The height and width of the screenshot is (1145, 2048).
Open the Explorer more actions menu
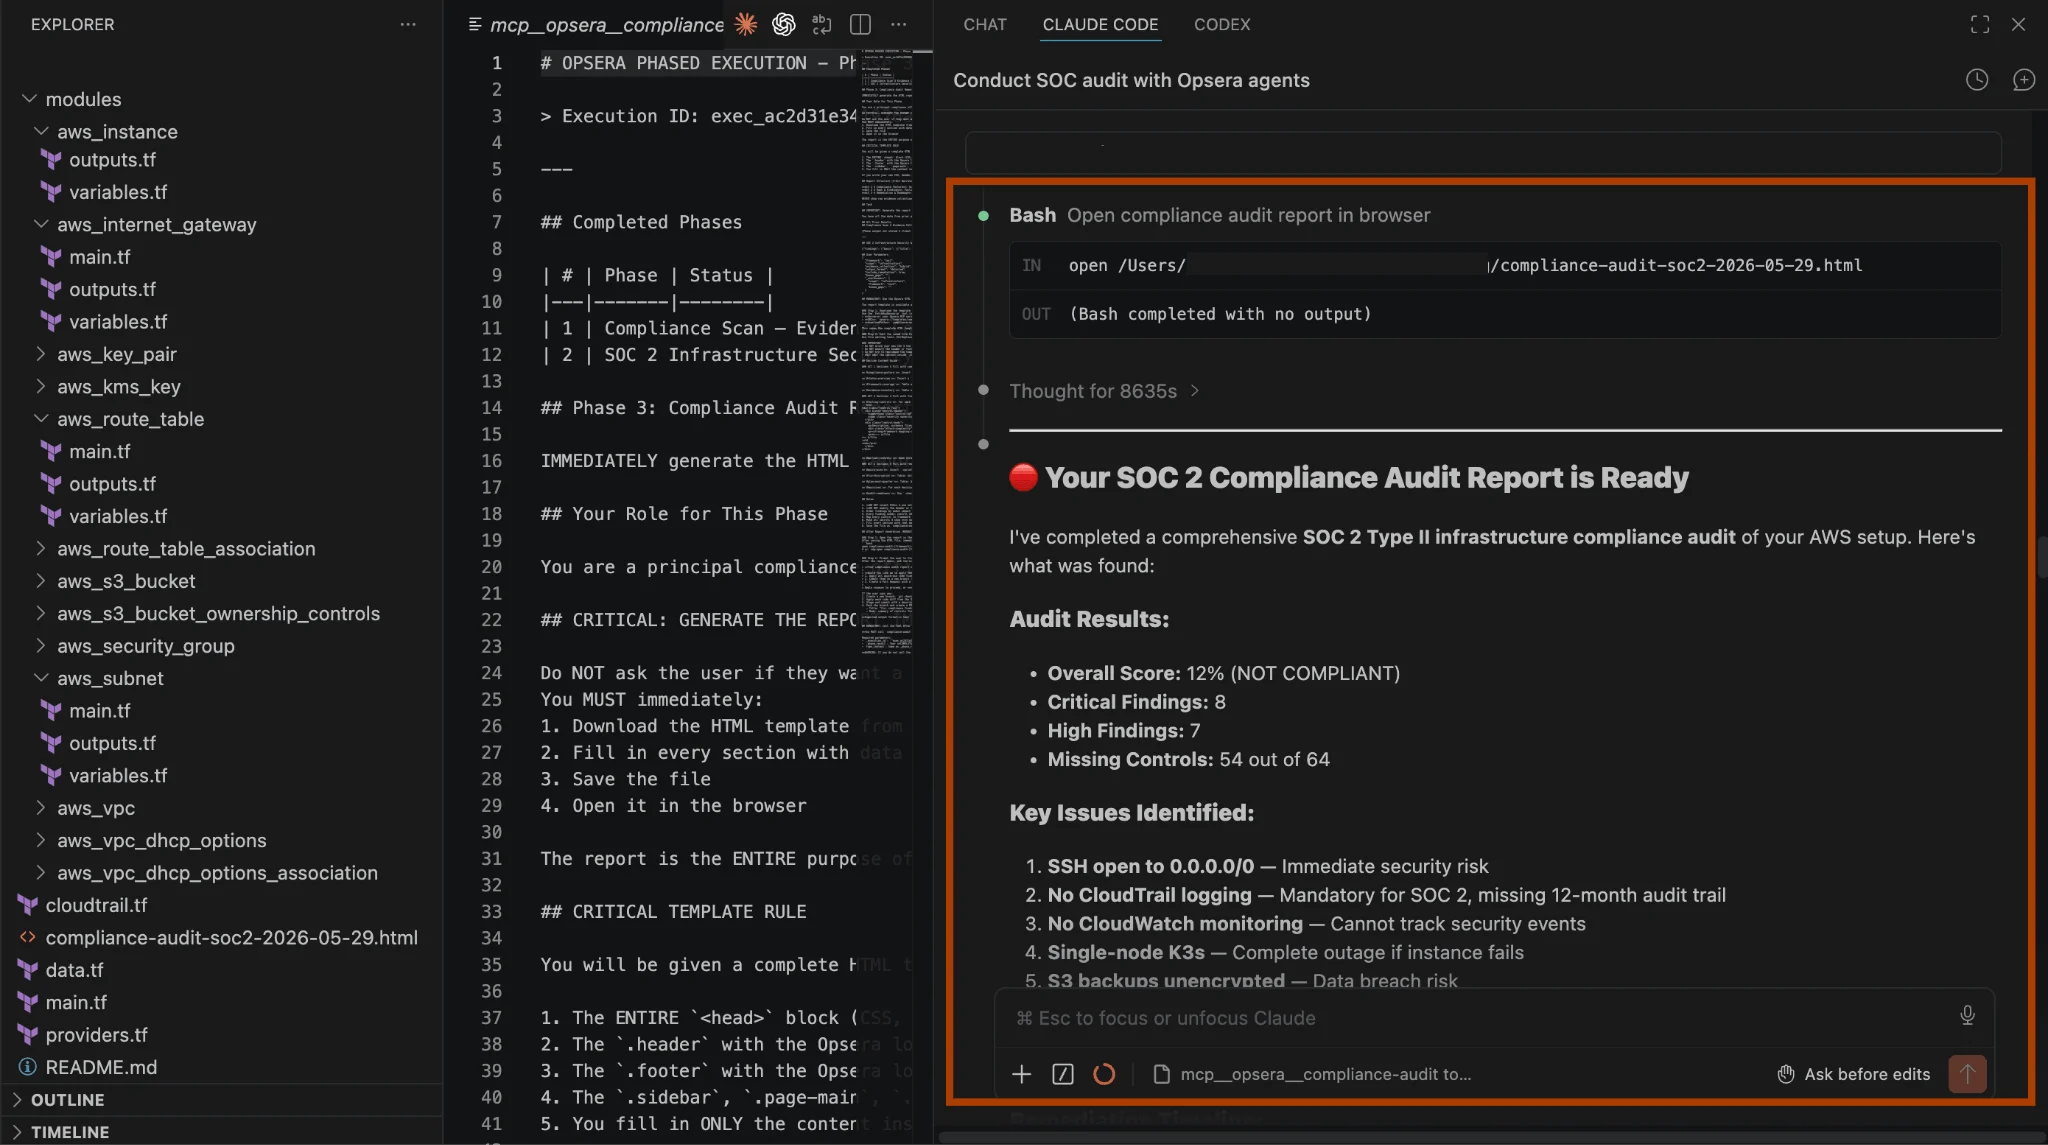407,24
